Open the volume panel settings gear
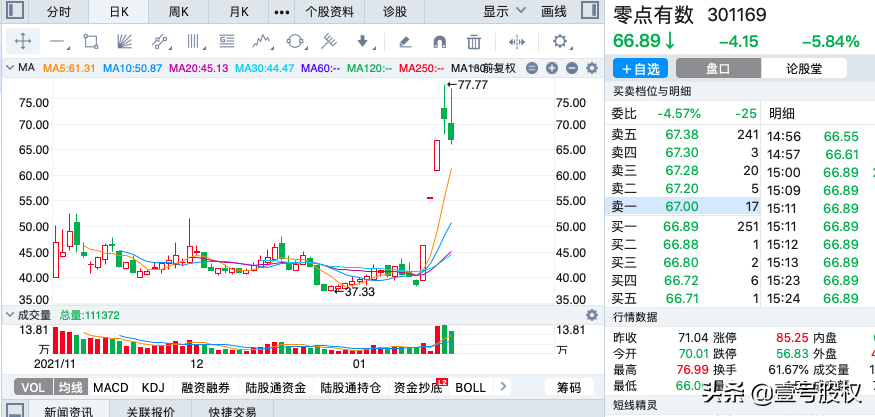875x417 pixels. pos(592,314)
